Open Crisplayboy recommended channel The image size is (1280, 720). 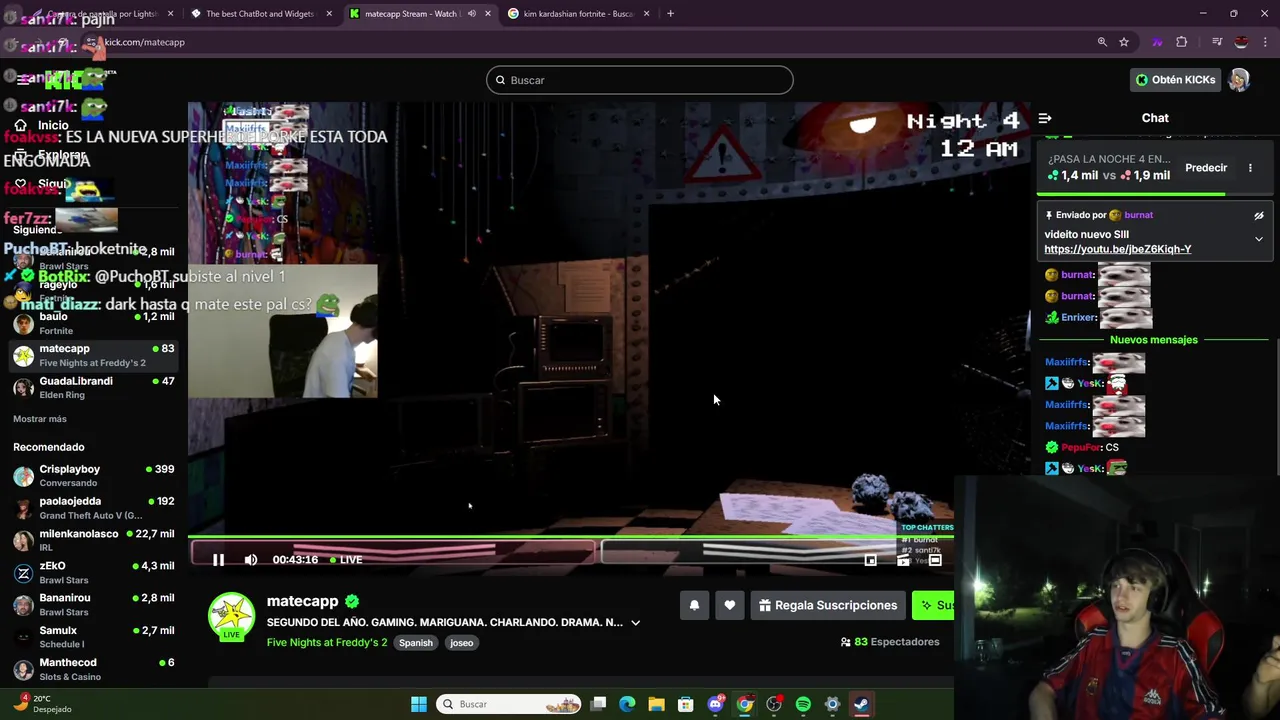coord(94,476)
